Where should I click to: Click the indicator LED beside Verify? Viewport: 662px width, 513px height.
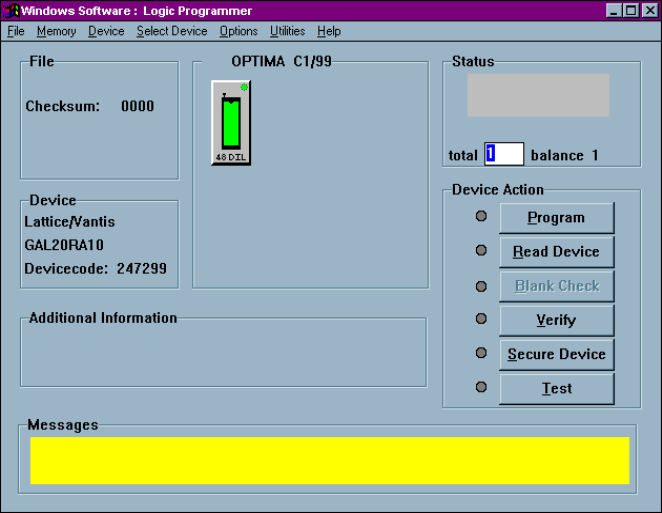(x=481, y=319)
